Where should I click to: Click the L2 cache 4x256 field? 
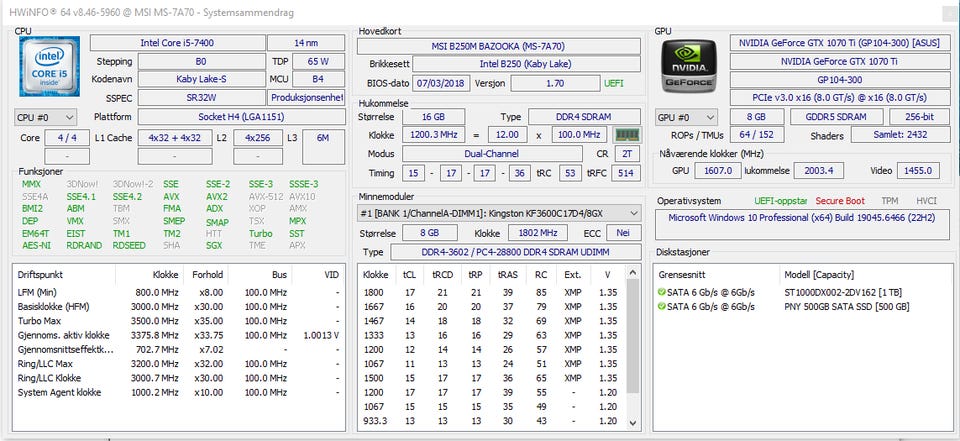pyautogui.click(x=258, y=138)
